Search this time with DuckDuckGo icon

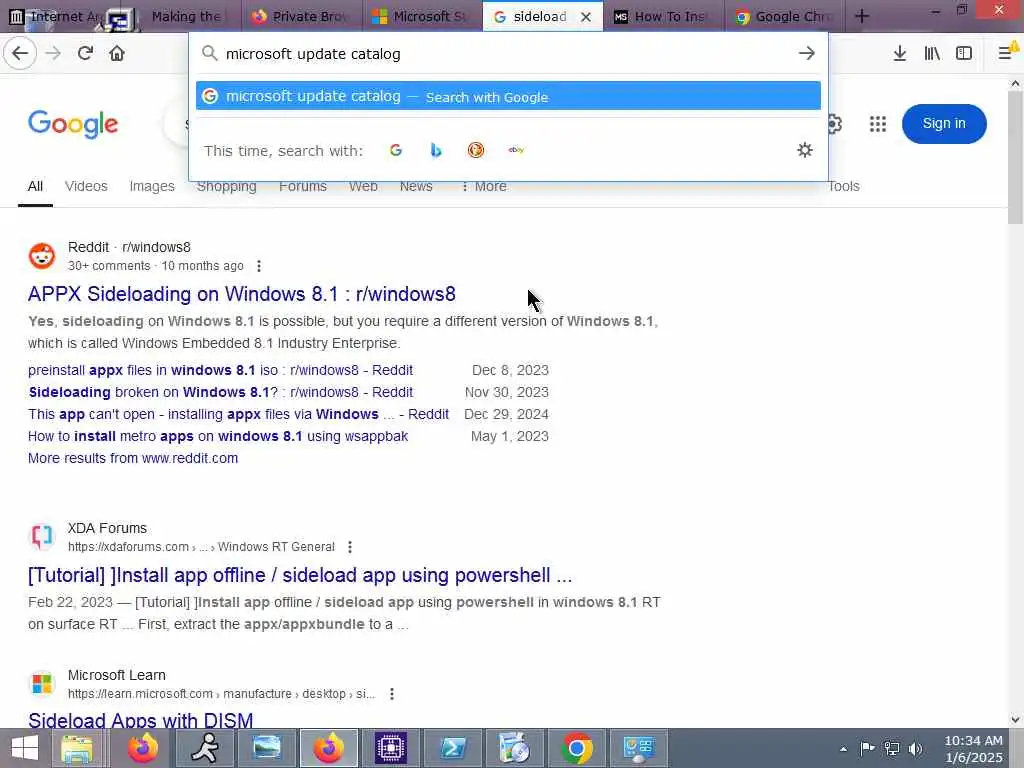tap(476, 150)
